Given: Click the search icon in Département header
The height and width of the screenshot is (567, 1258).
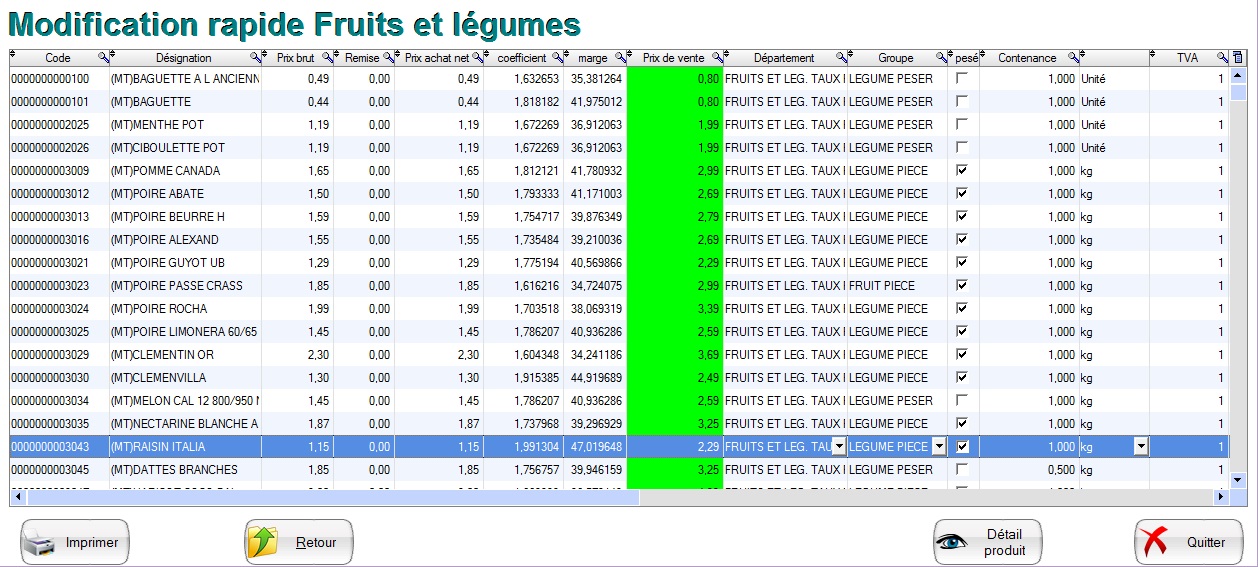Looking at the screenshot, I should (x=840, y=58).
